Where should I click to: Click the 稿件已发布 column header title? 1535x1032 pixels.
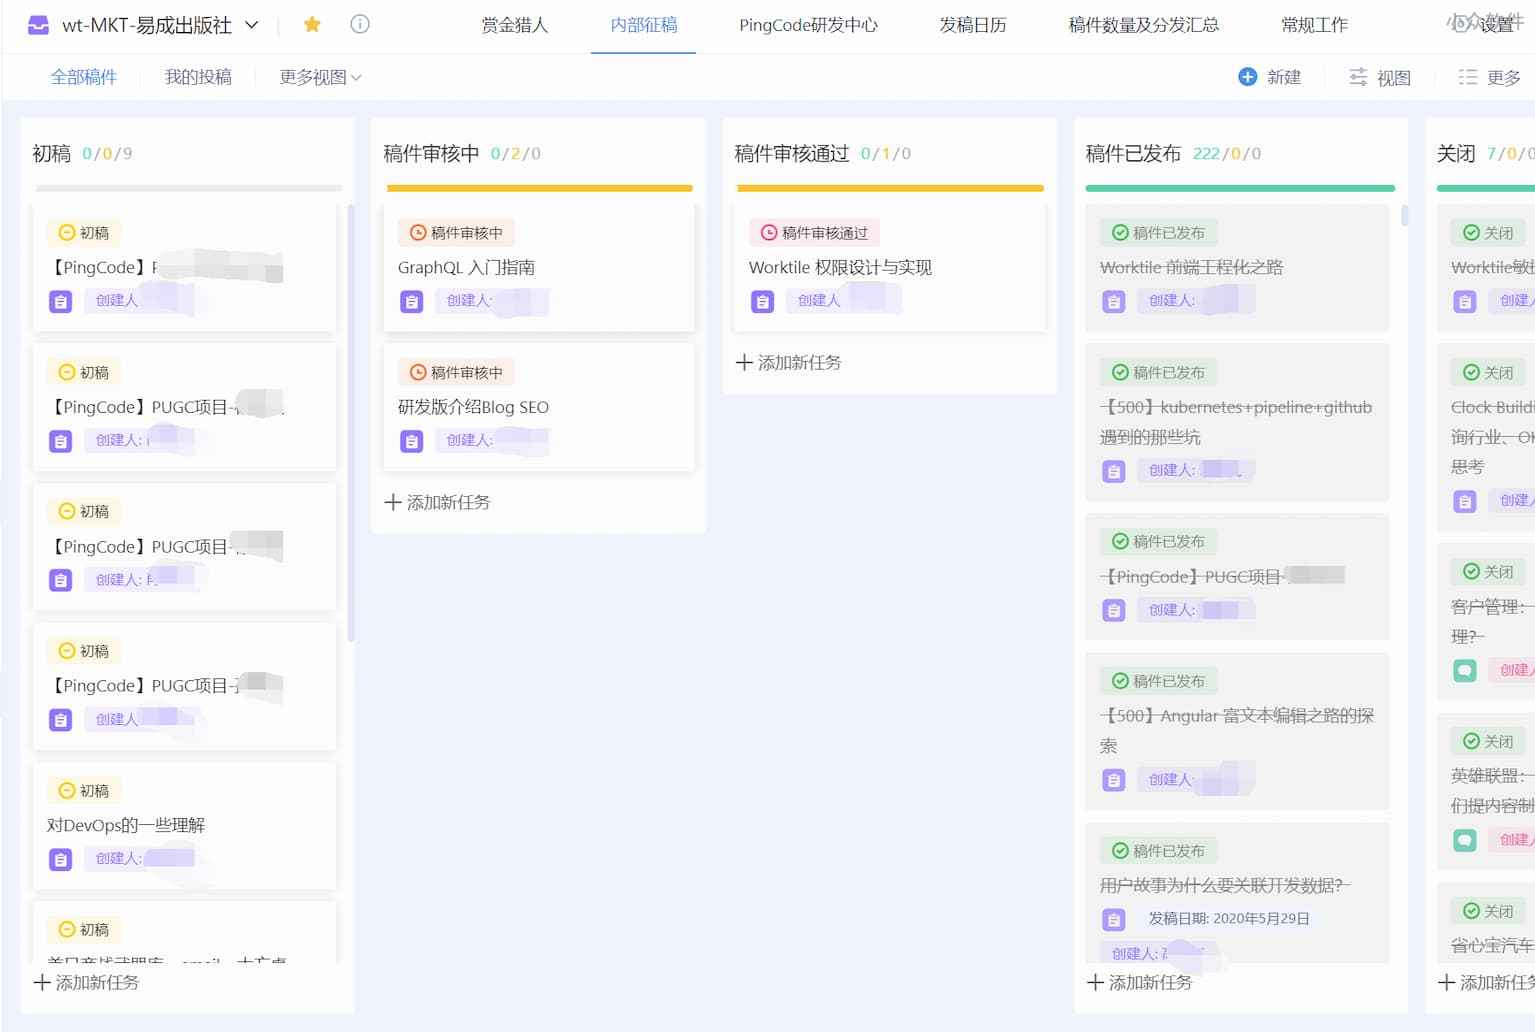[1133, 153]
